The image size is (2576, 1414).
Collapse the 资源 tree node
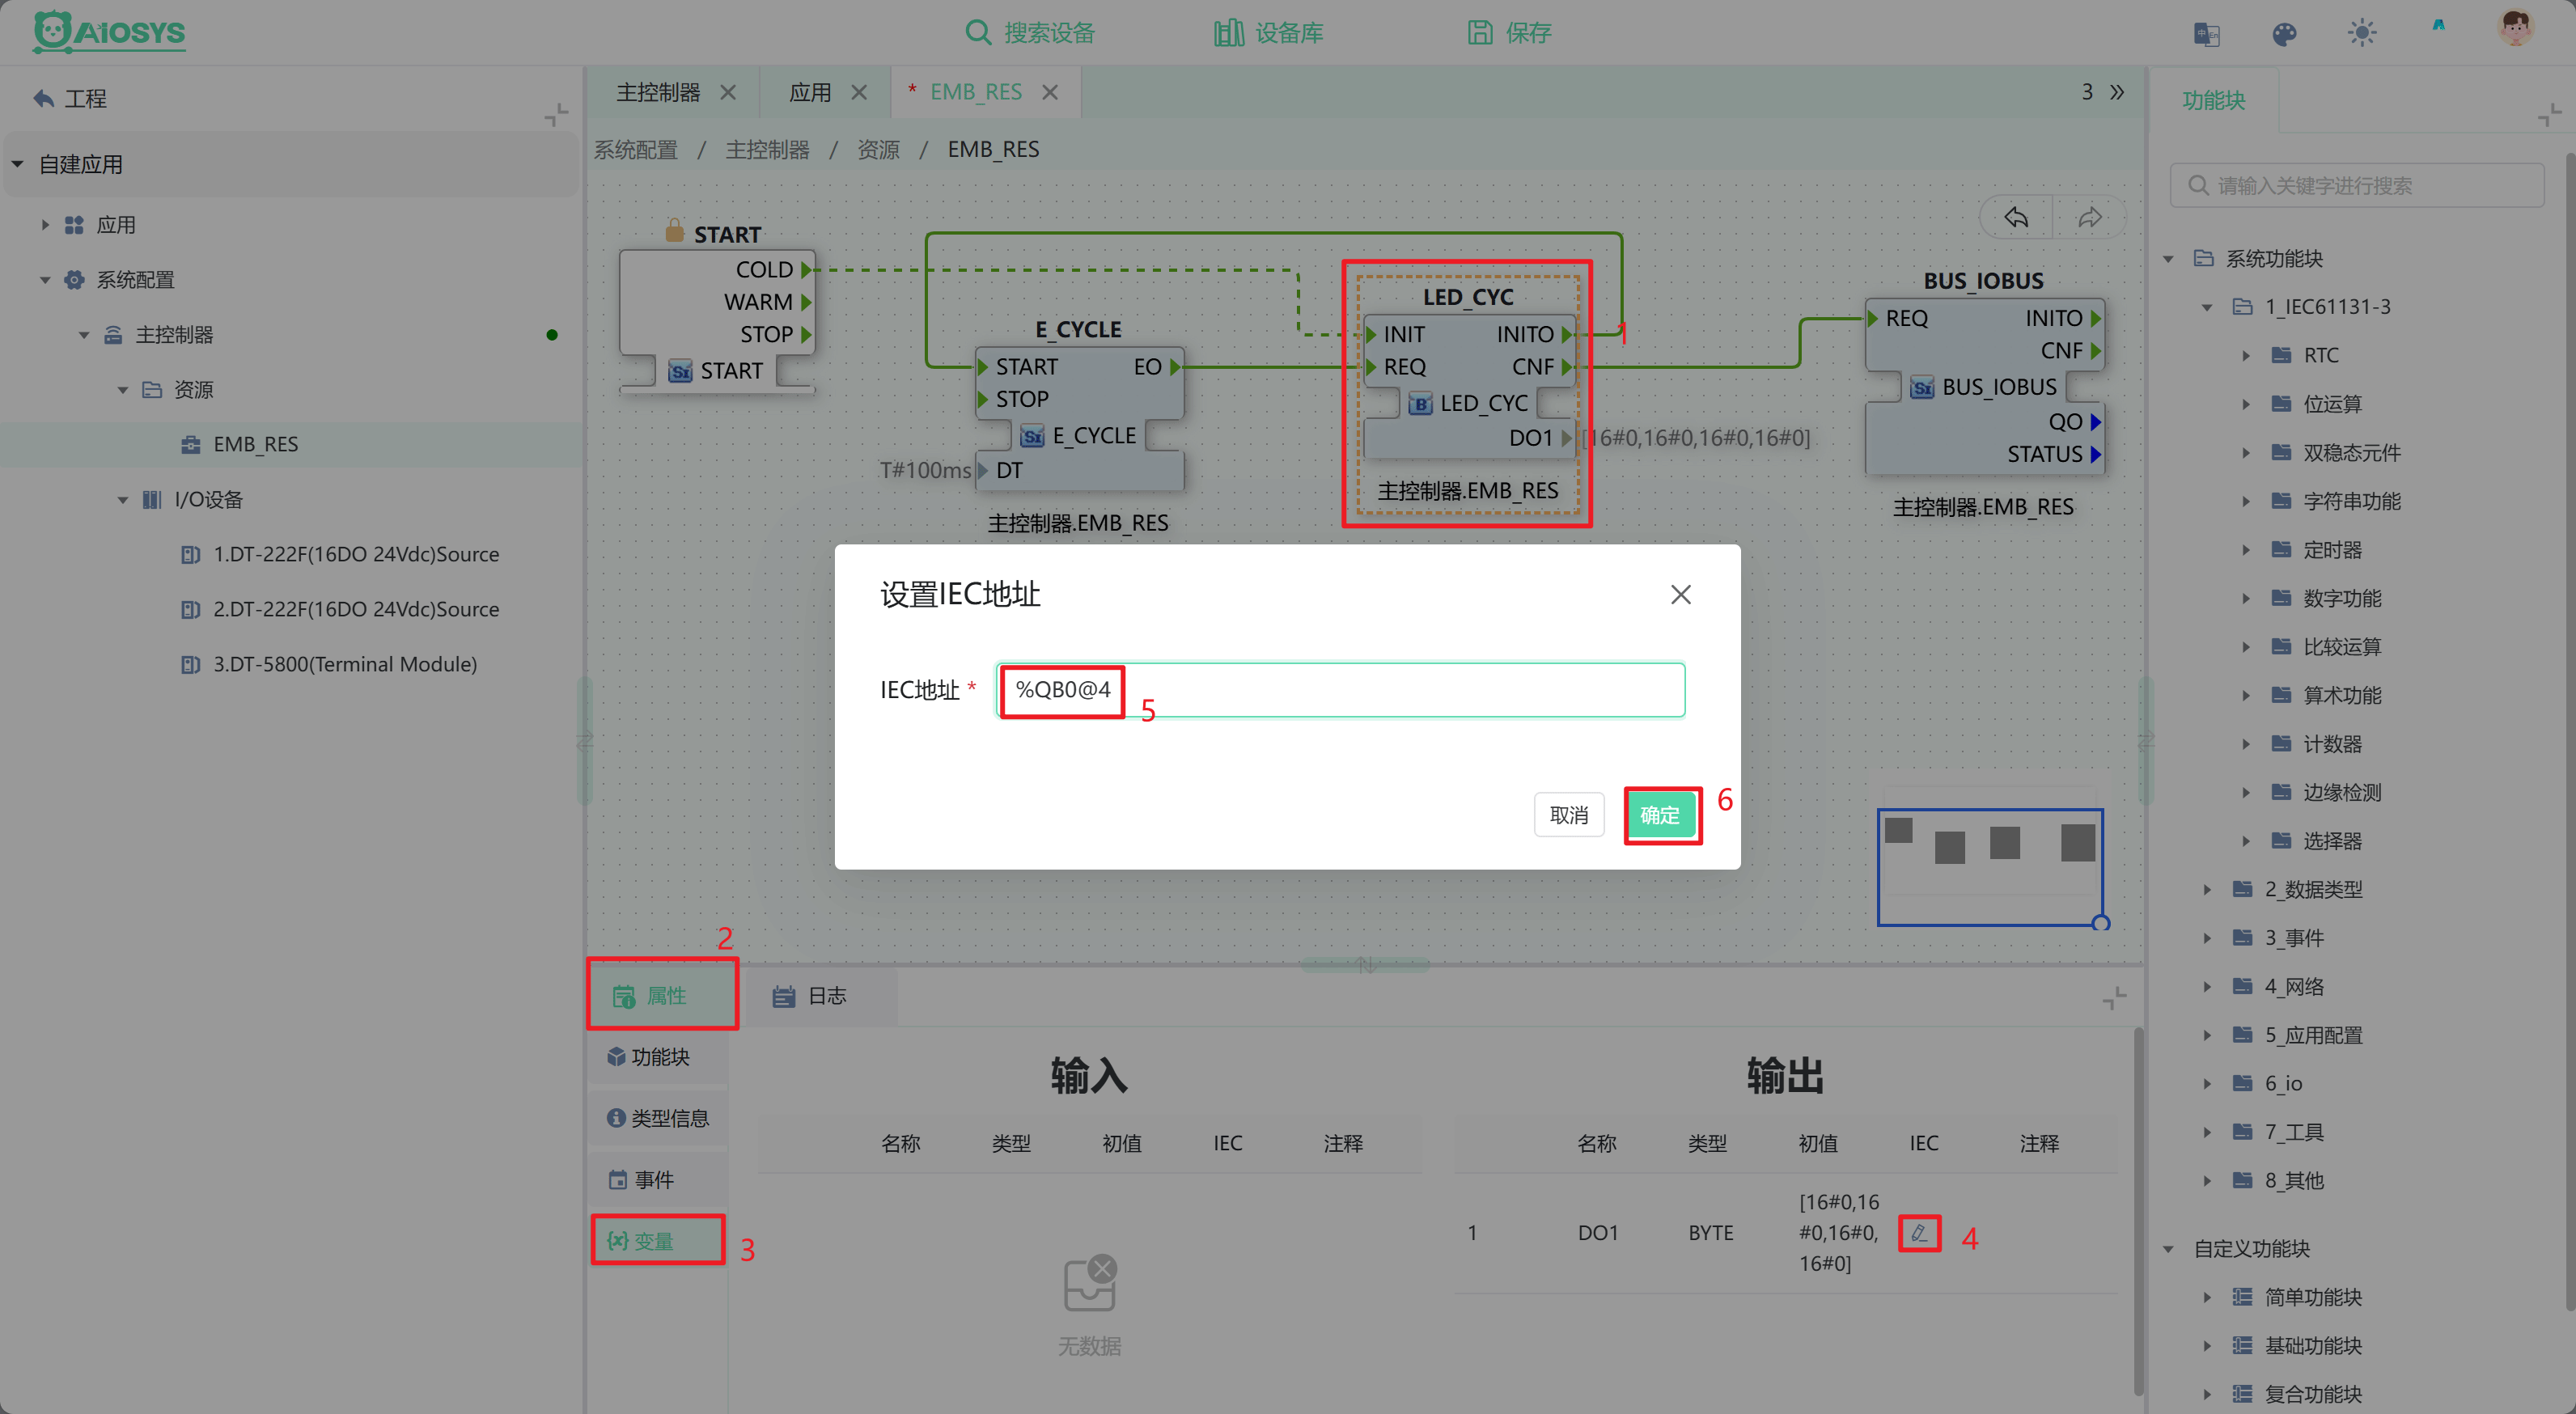point(123,390)
